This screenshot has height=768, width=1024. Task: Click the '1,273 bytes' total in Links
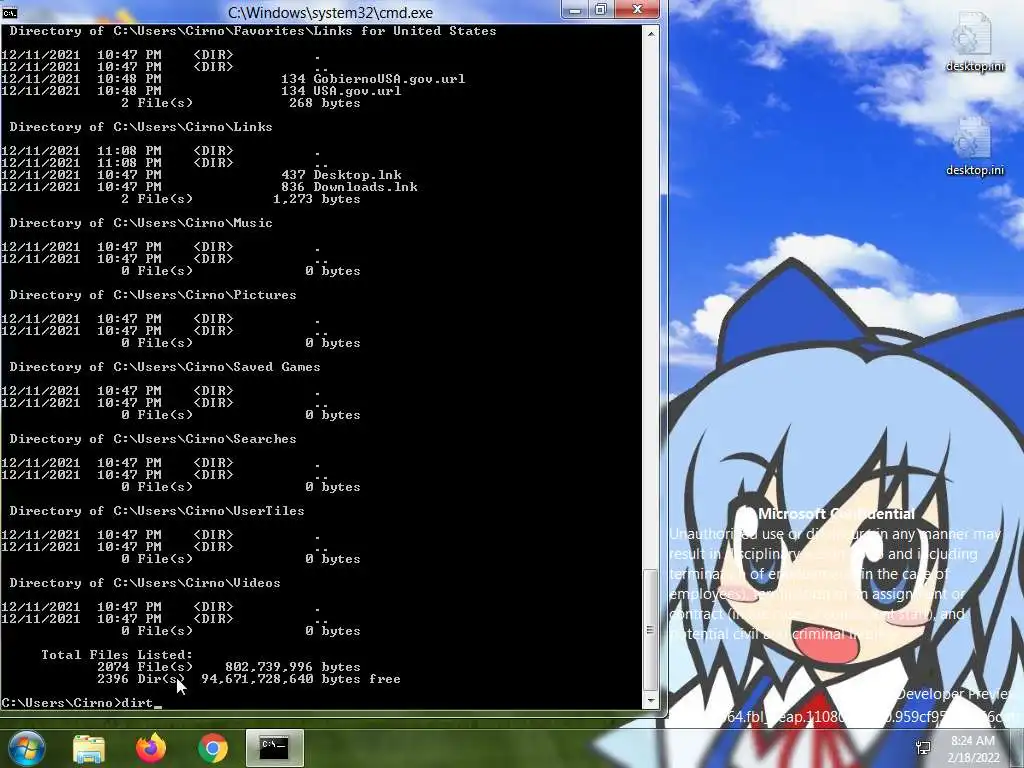(x=316, y=199)
